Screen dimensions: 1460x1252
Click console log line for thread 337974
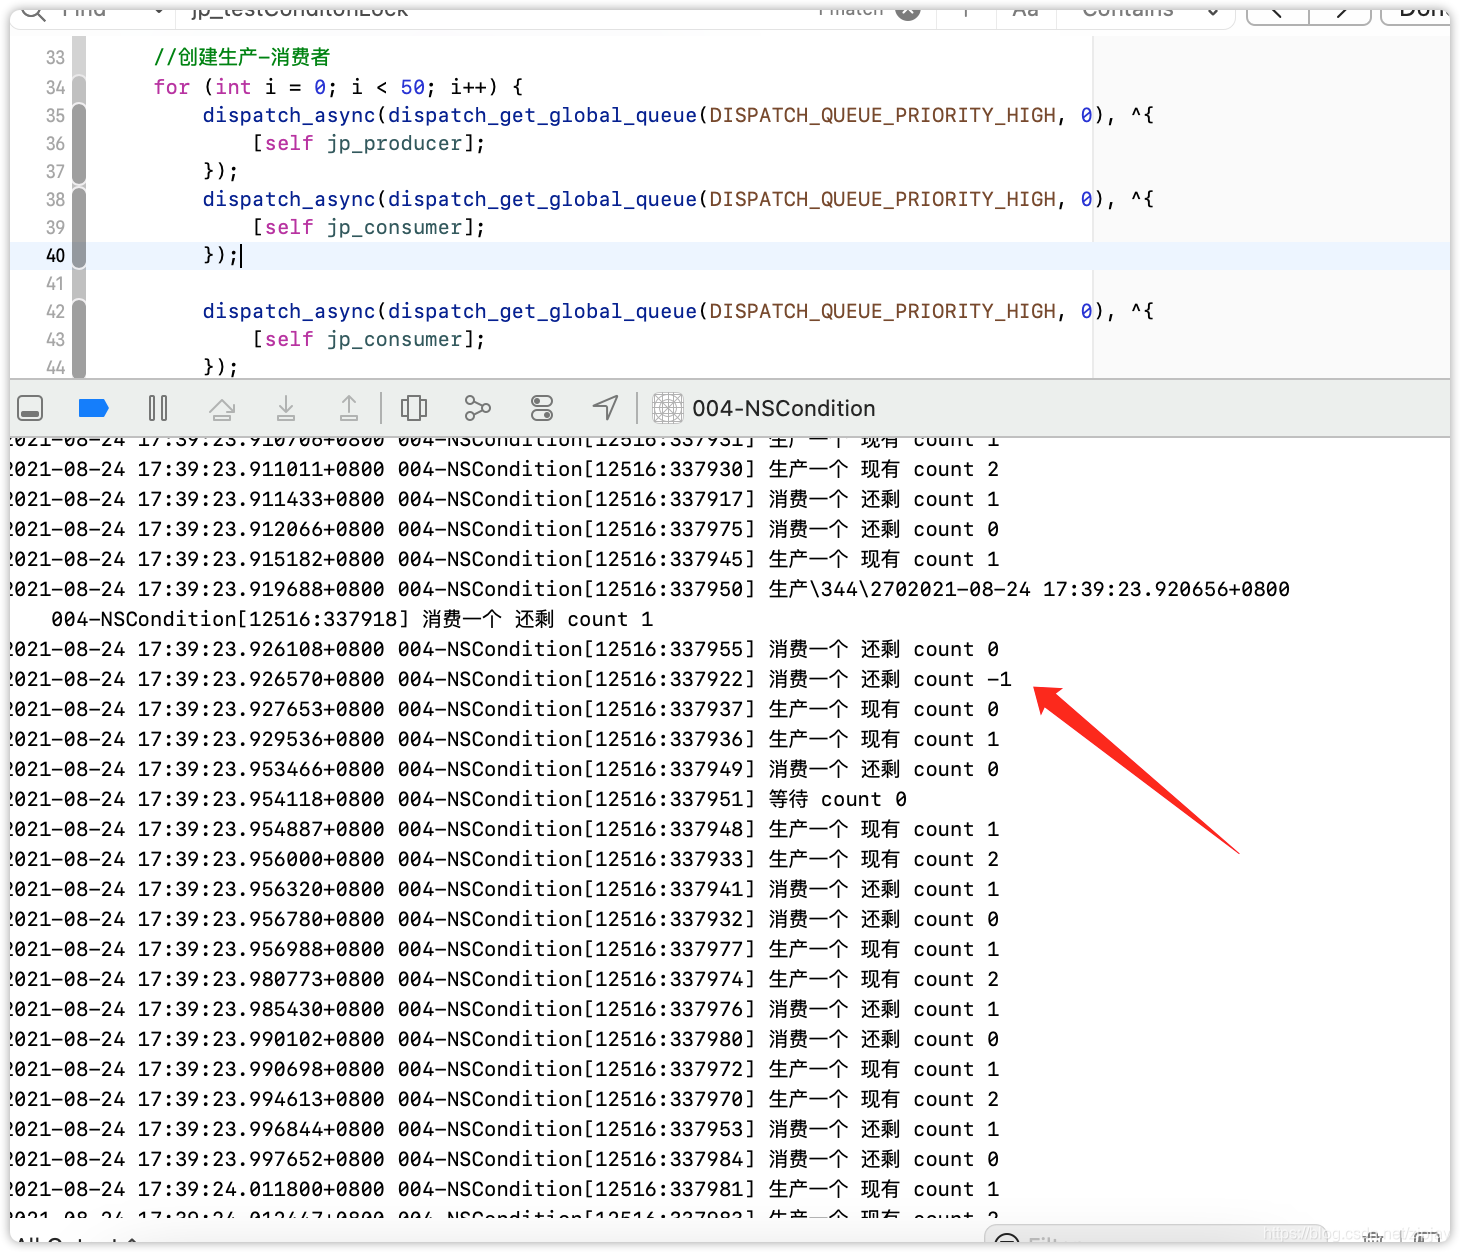[504, 979]
